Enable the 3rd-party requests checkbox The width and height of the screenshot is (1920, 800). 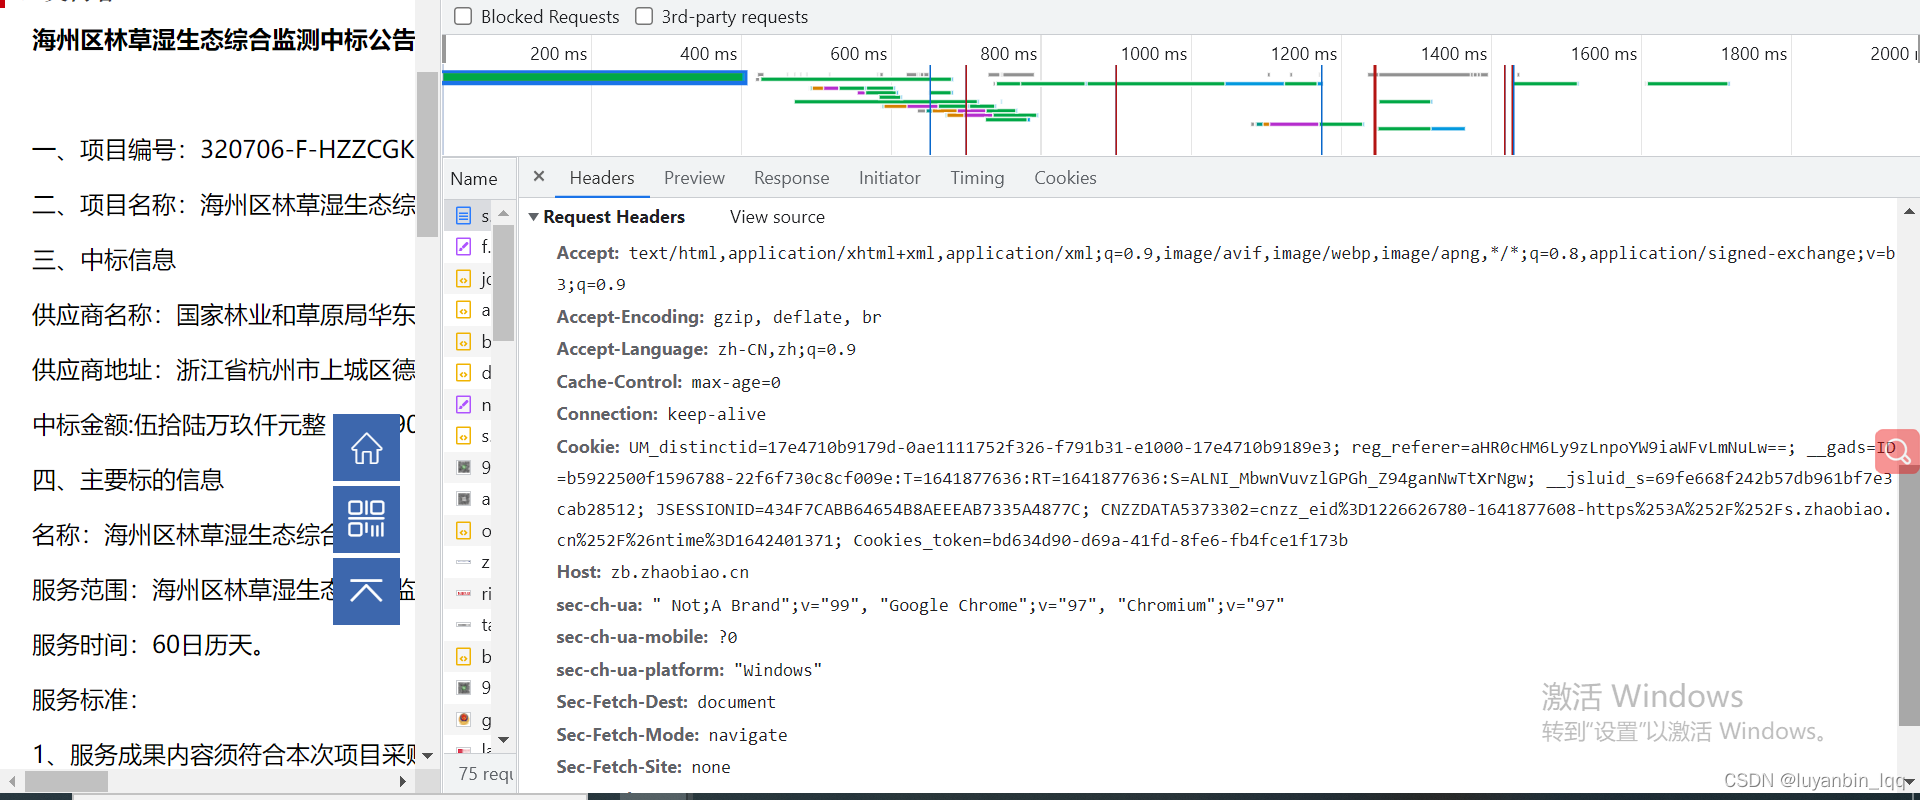point(644,16)
